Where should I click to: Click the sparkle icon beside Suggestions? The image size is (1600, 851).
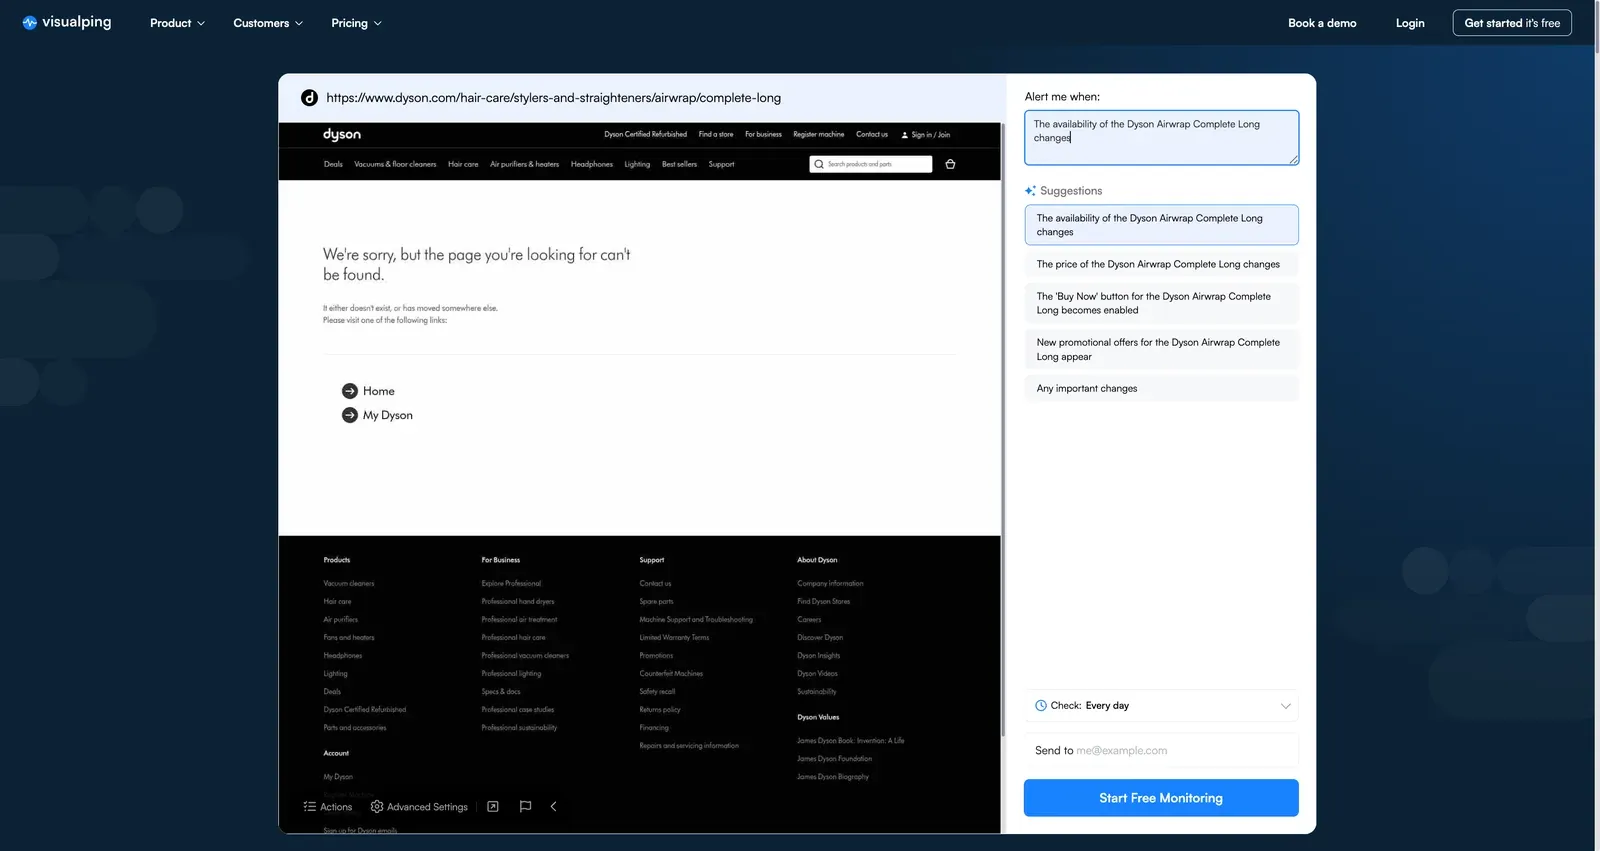pyautogui.click(x=1030, y=190)
